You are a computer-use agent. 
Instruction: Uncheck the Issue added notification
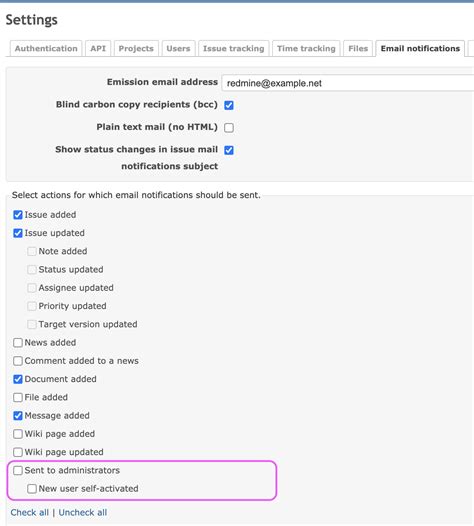[18, 215]
